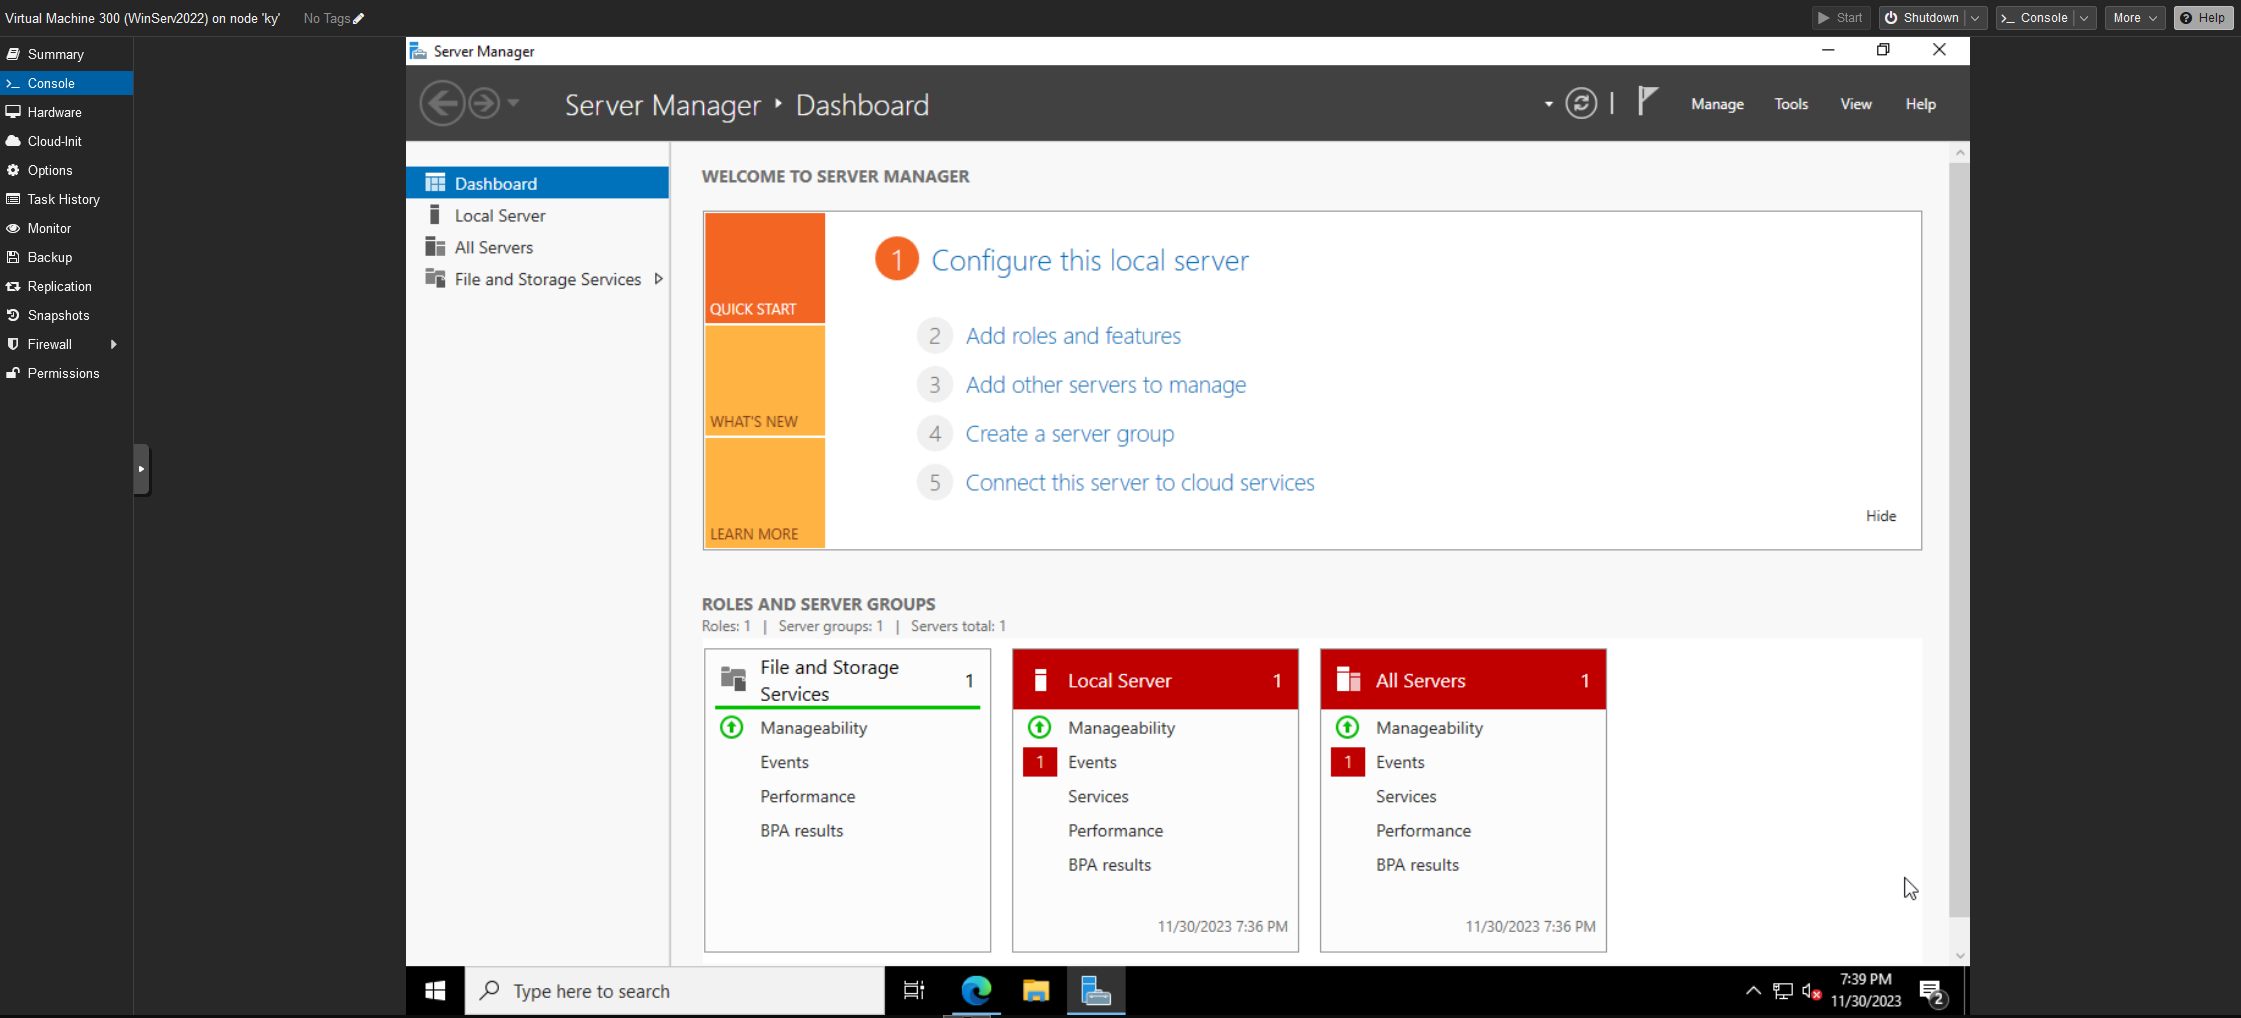Open the Proxmox Hardware panel
2241x1018 pixels.
[66, 112]
